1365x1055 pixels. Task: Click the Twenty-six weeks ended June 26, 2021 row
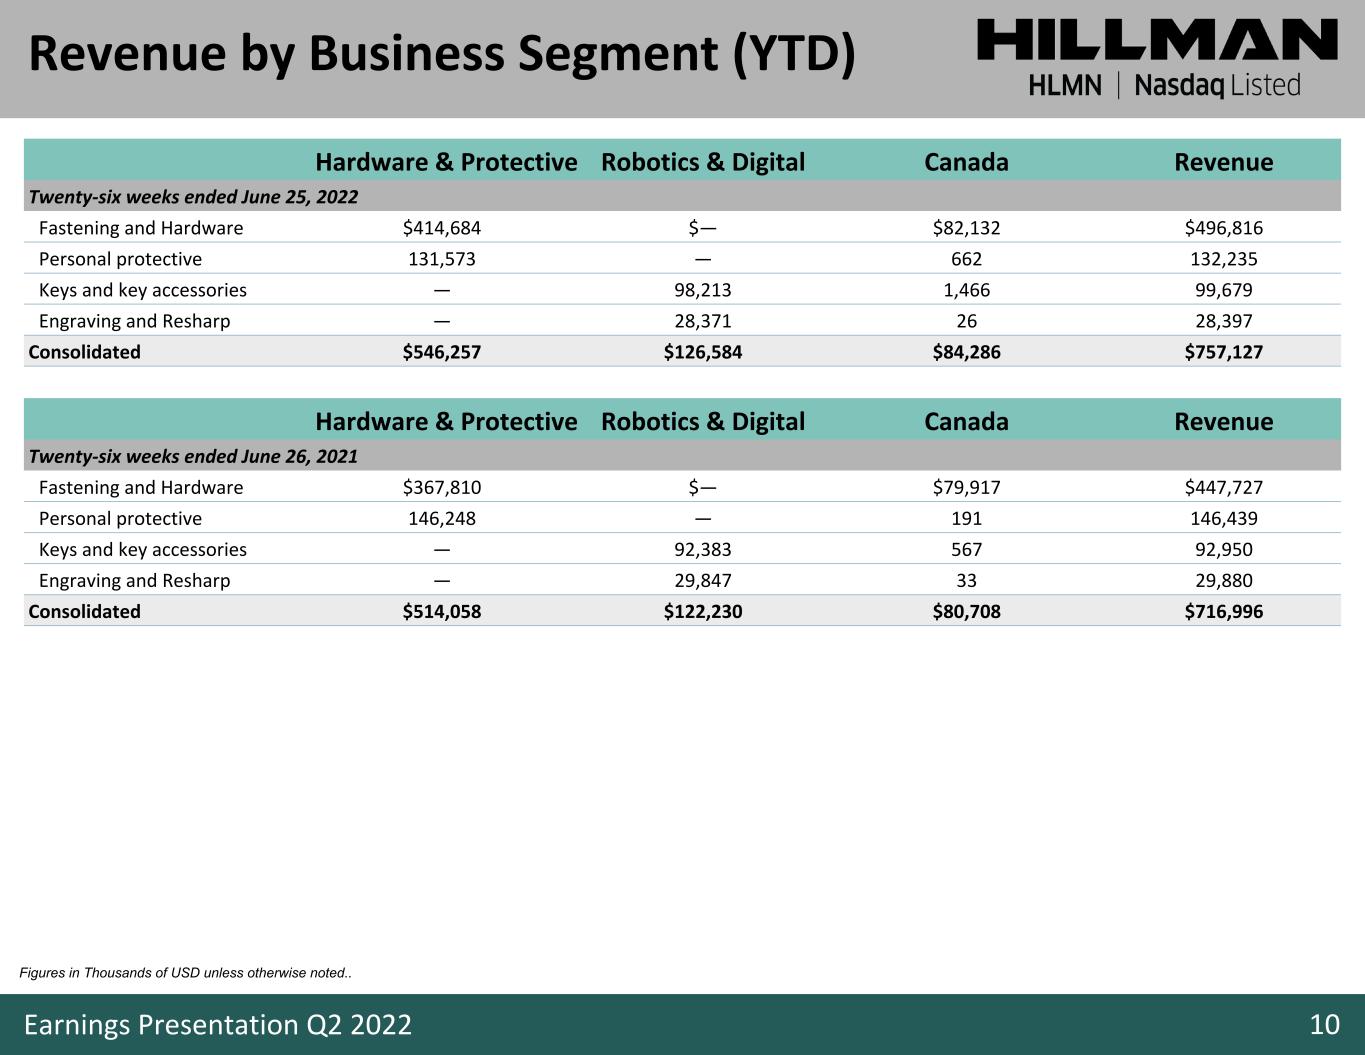[x=683, y=456]
